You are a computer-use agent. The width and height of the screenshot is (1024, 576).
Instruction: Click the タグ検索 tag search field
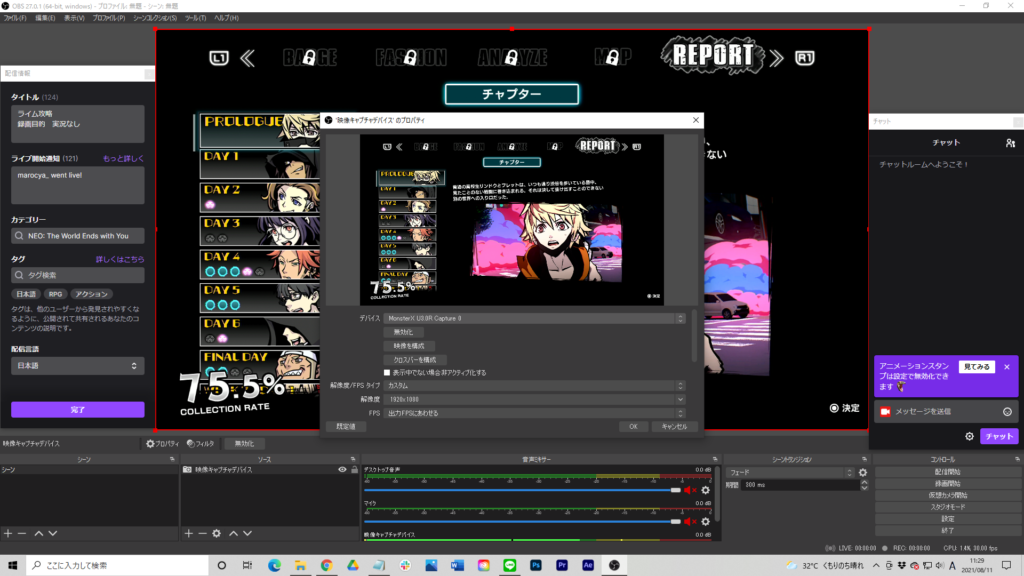[x=78, y=275]
